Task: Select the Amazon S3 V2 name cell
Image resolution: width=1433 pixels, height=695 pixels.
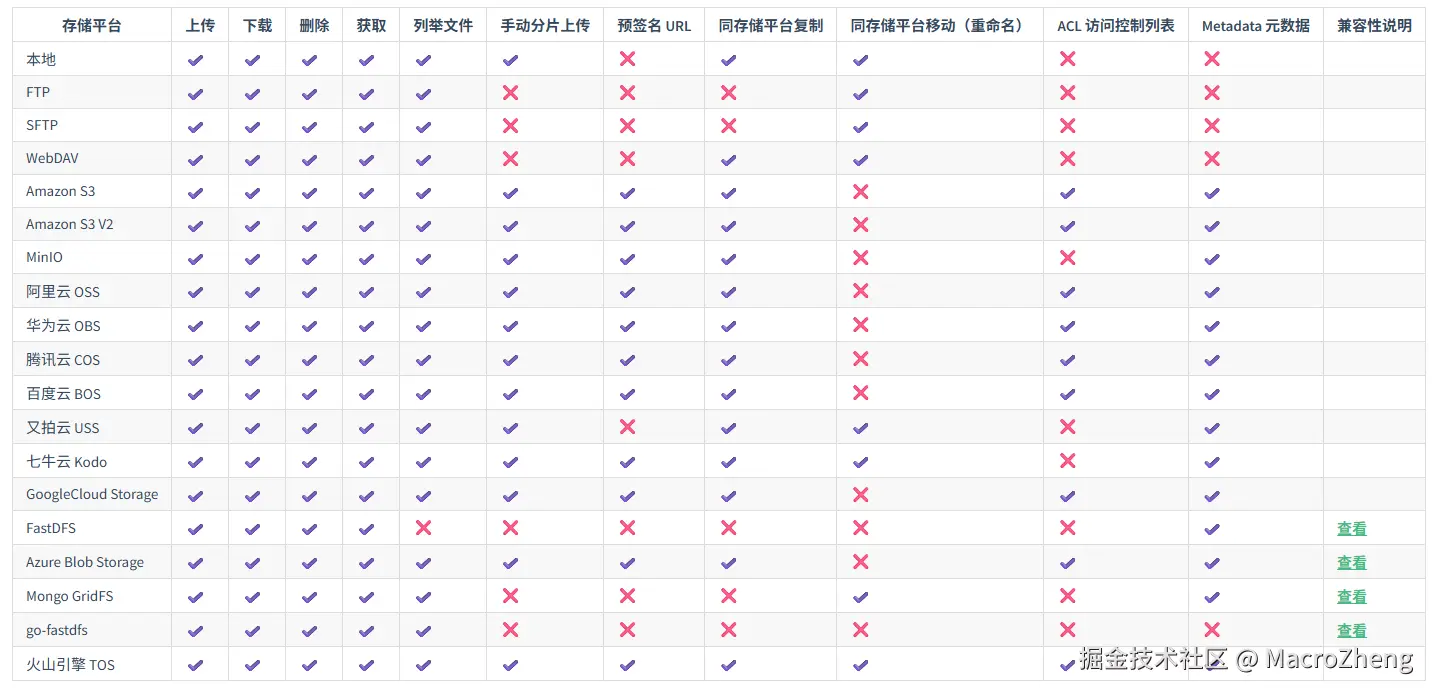Action: click(92, 224)
